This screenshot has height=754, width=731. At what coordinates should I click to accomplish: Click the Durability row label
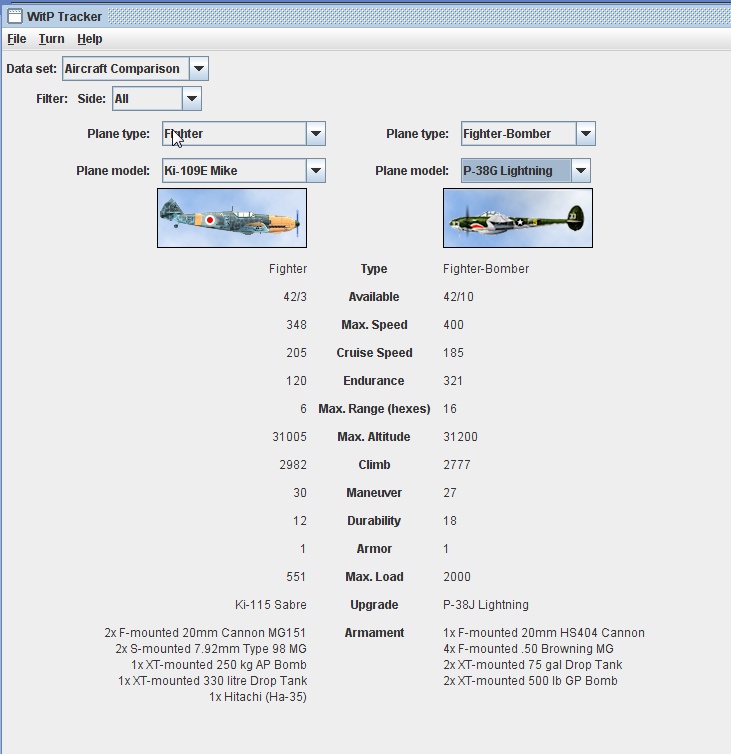374,521
